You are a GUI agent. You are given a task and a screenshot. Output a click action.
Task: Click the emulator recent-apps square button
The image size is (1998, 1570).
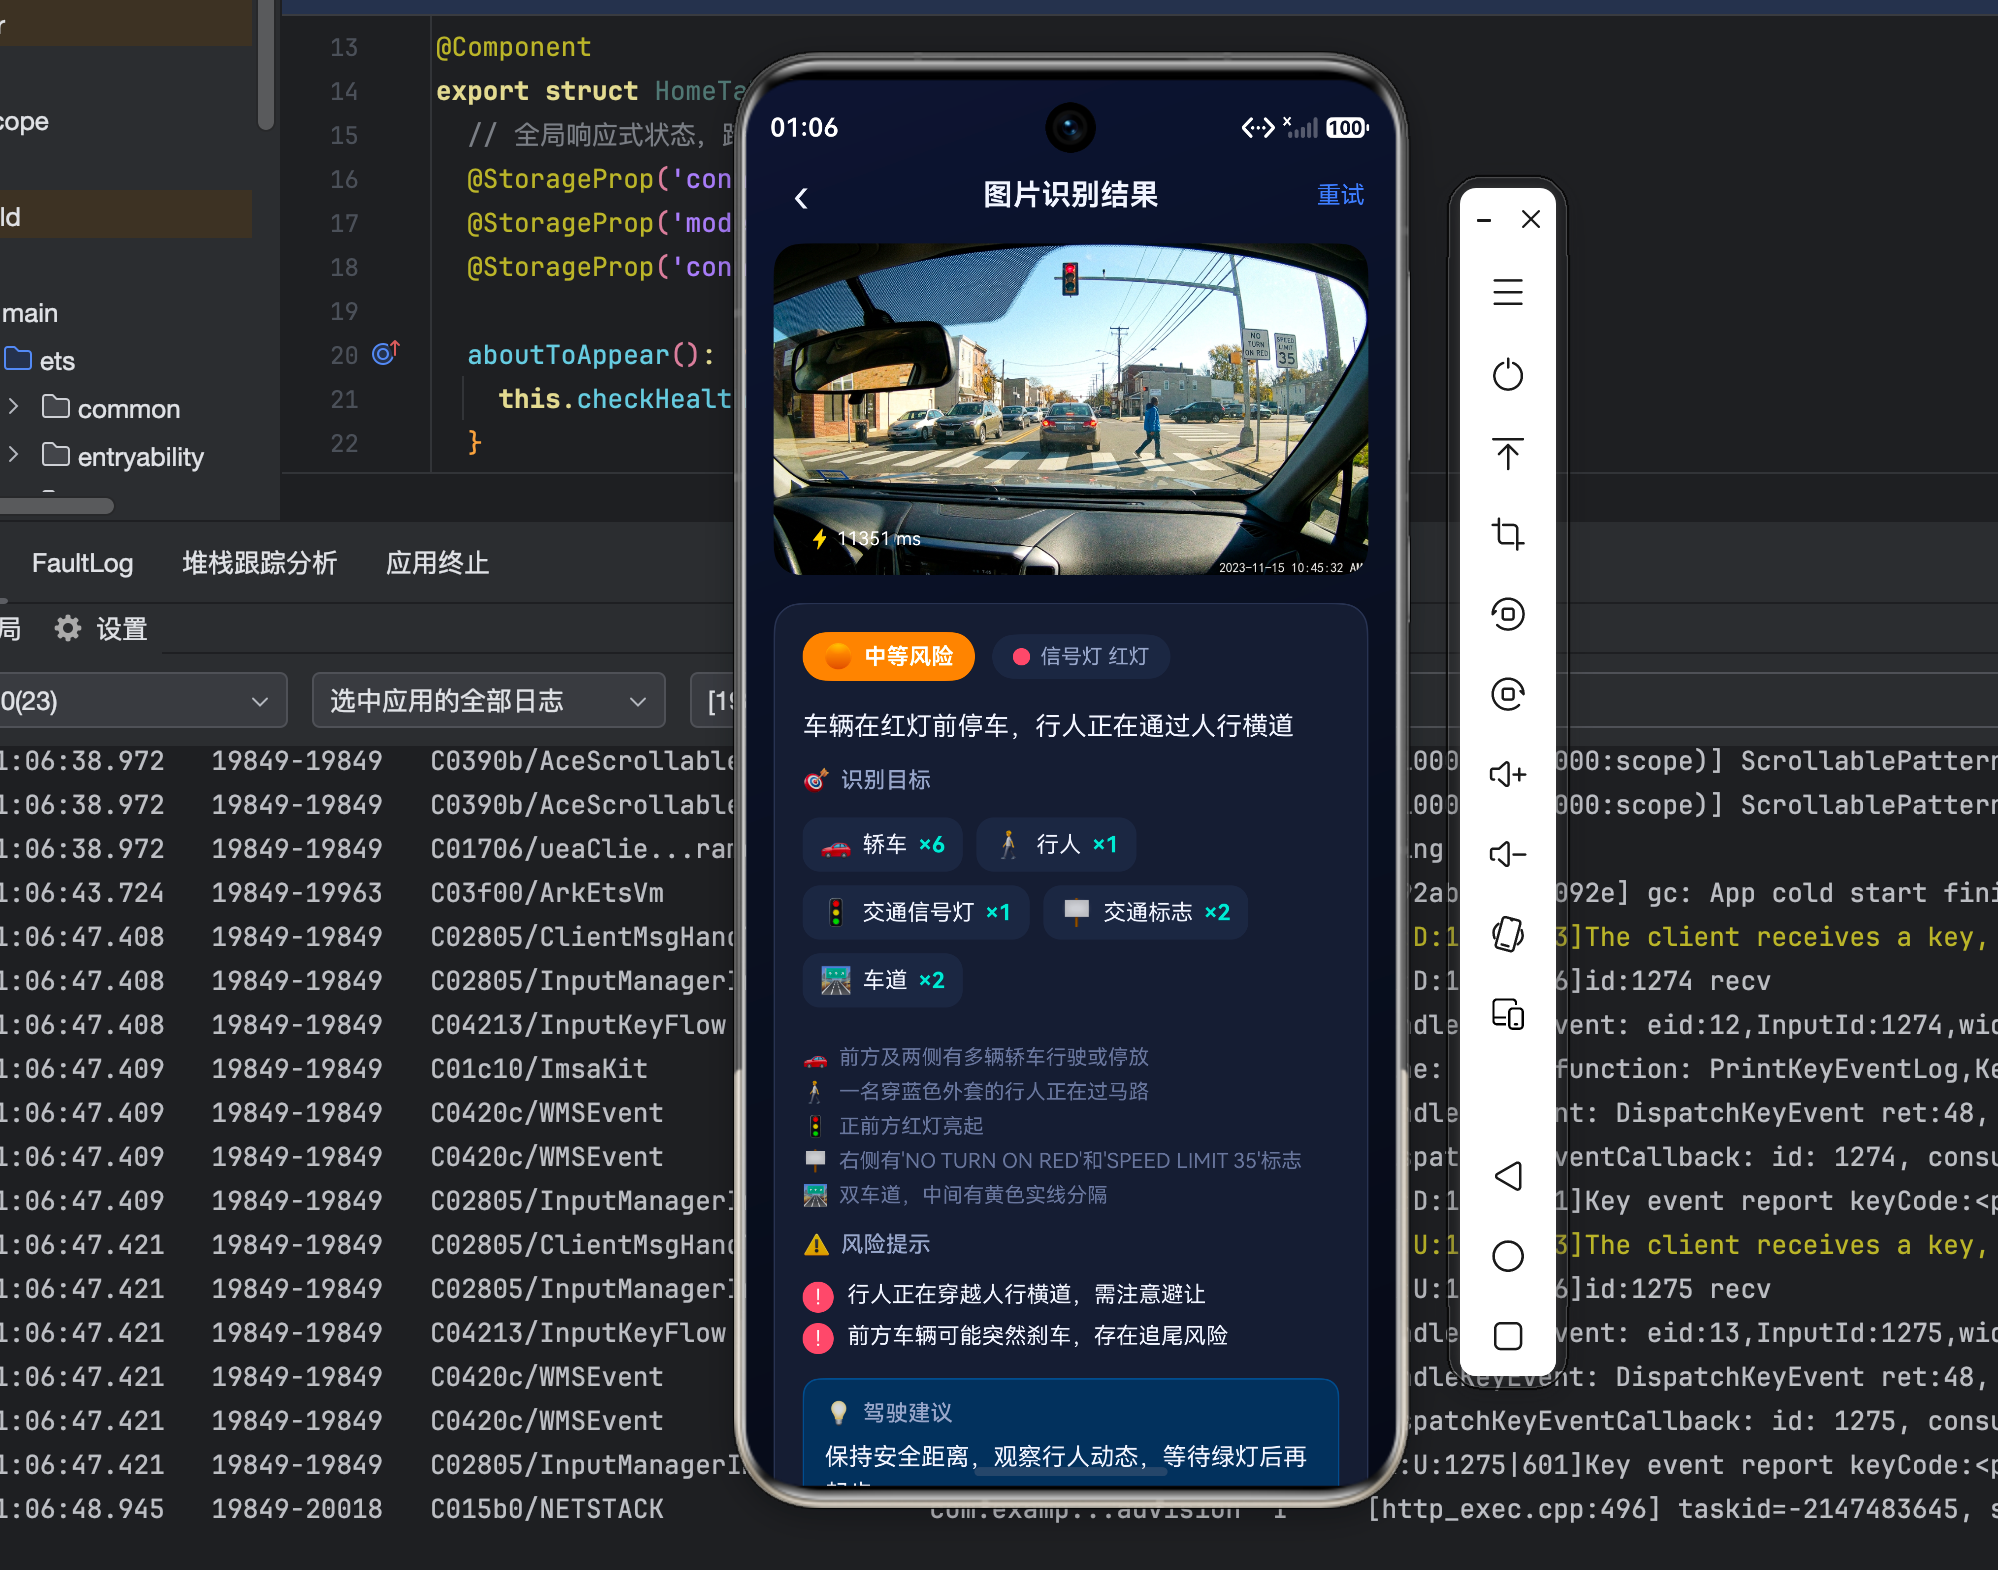[1508, 1336]
